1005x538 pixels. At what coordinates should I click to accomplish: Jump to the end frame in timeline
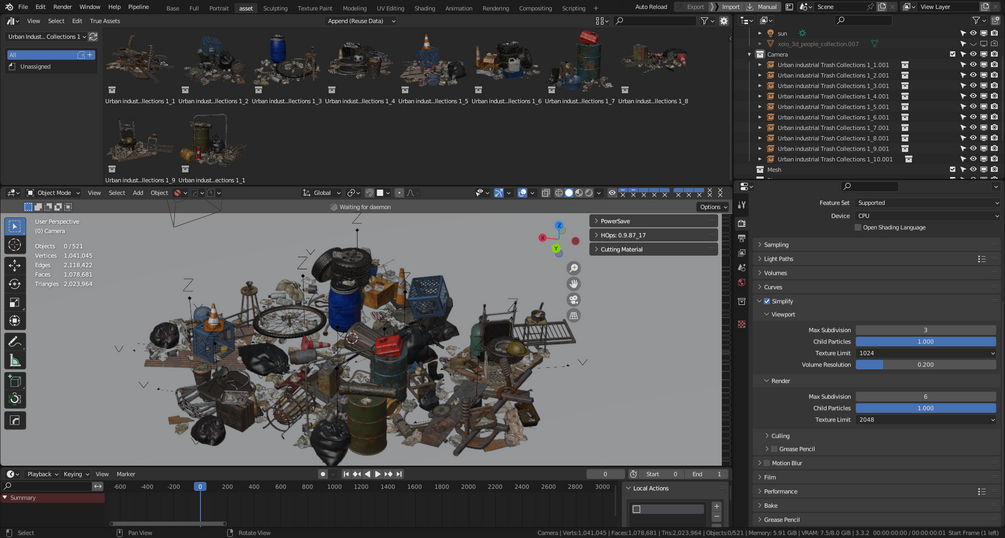(399, 474)
